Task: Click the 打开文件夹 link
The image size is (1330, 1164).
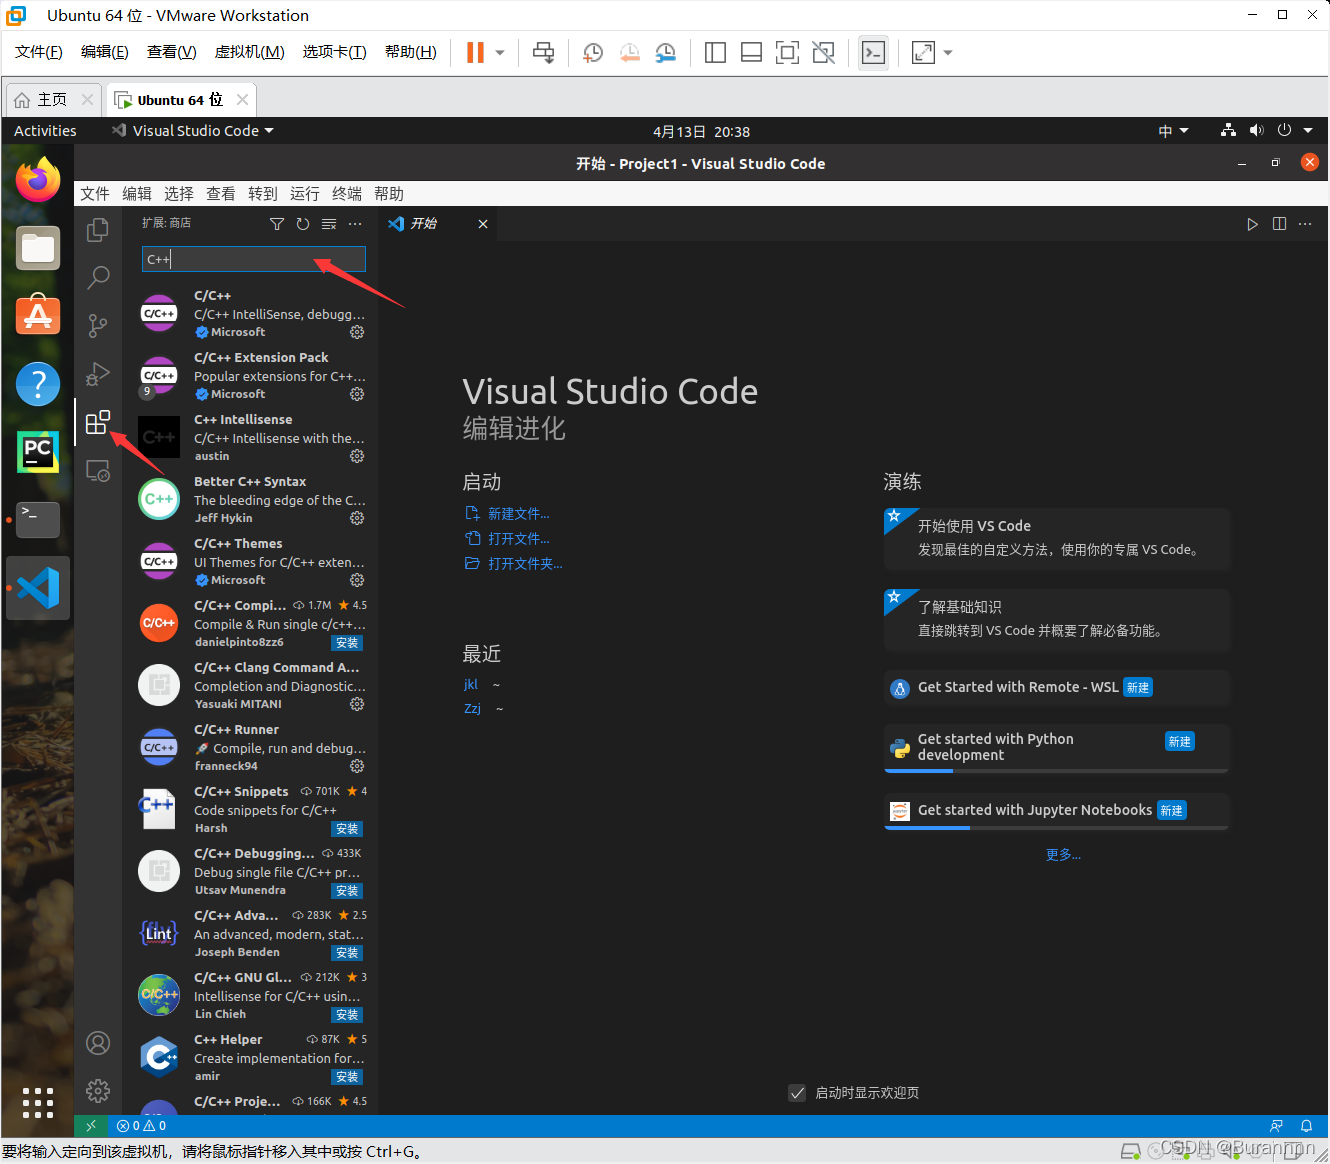Action: [x=525, y=564]
